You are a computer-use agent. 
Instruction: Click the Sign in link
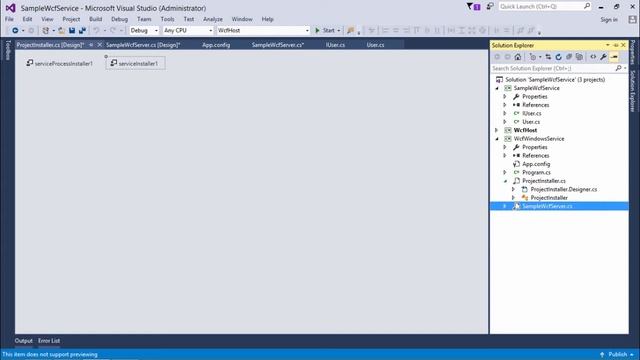(609, 20)
